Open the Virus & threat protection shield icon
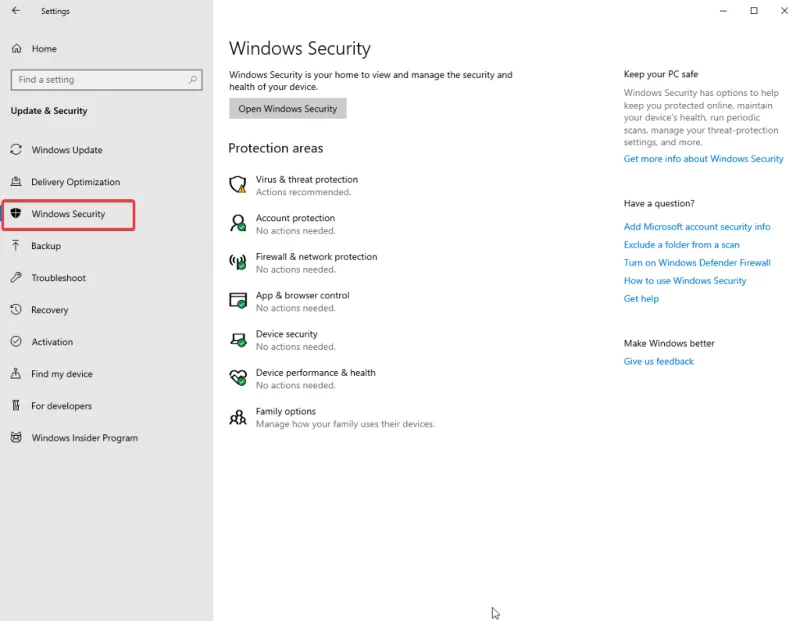800x621 pixels. [x=238, y=183]
